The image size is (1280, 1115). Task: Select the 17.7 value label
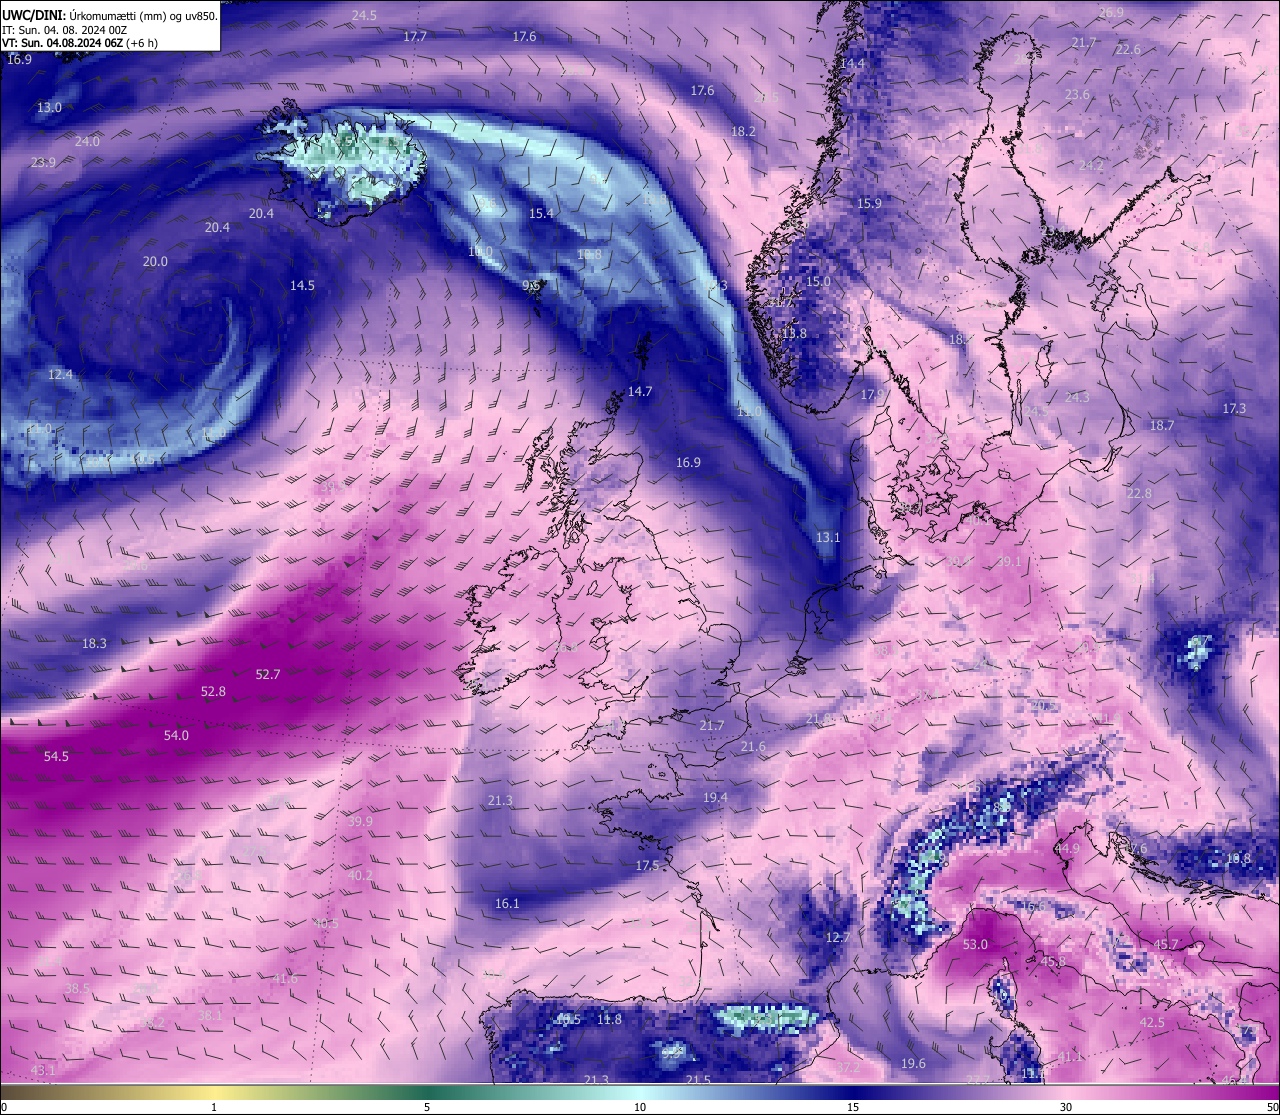coord(415,36)
